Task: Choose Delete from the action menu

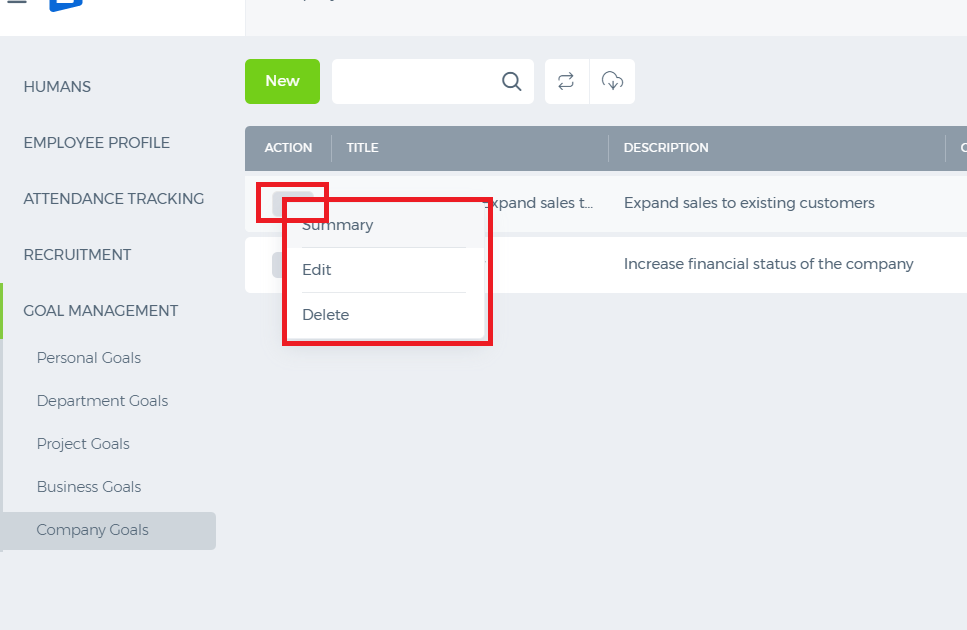Action: 326,315
